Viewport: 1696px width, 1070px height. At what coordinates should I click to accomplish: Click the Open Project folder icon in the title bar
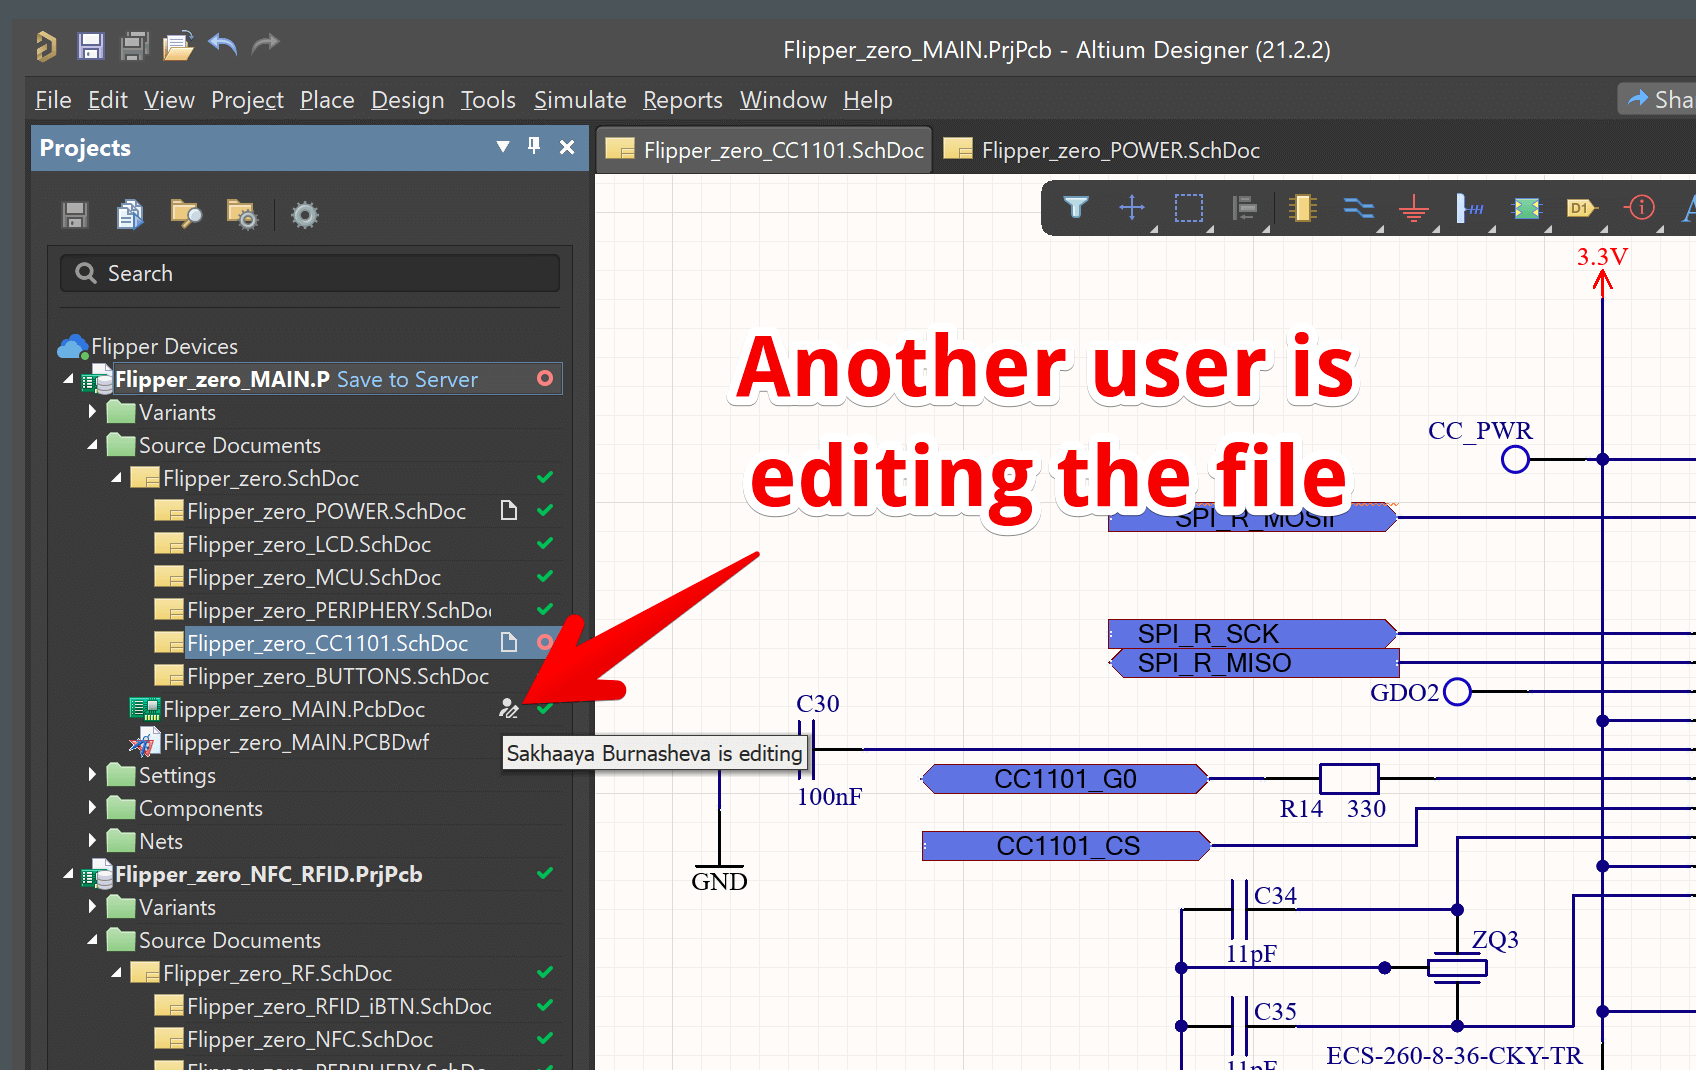(178, 46)
